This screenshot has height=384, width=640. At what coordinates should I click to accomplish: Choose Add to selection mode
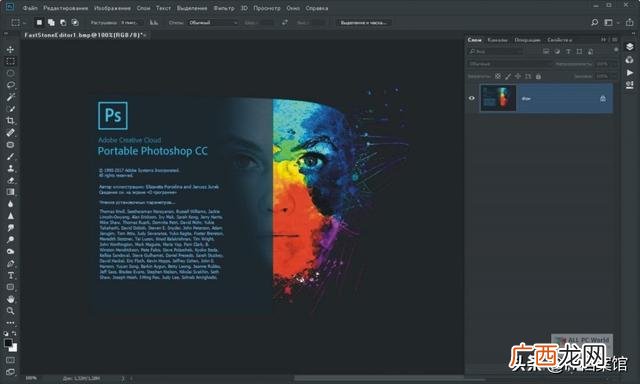click(x=51, y=22)
